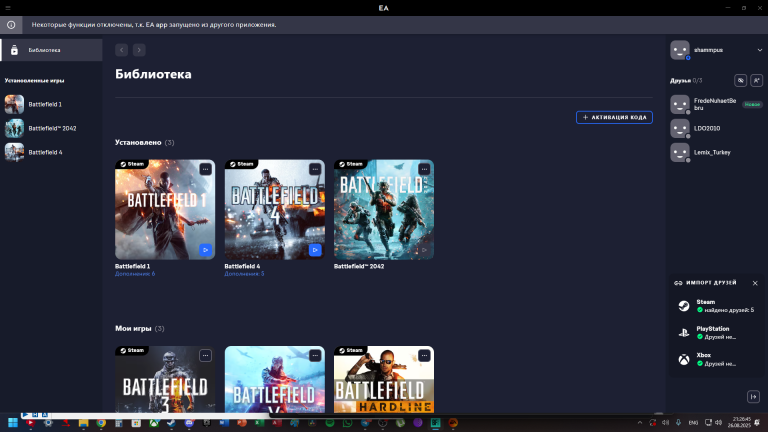Click the Steam badge on Battlefield 1 card
Image resolution: width=768 pixels, height=432 pixels.
click(132, 164)
